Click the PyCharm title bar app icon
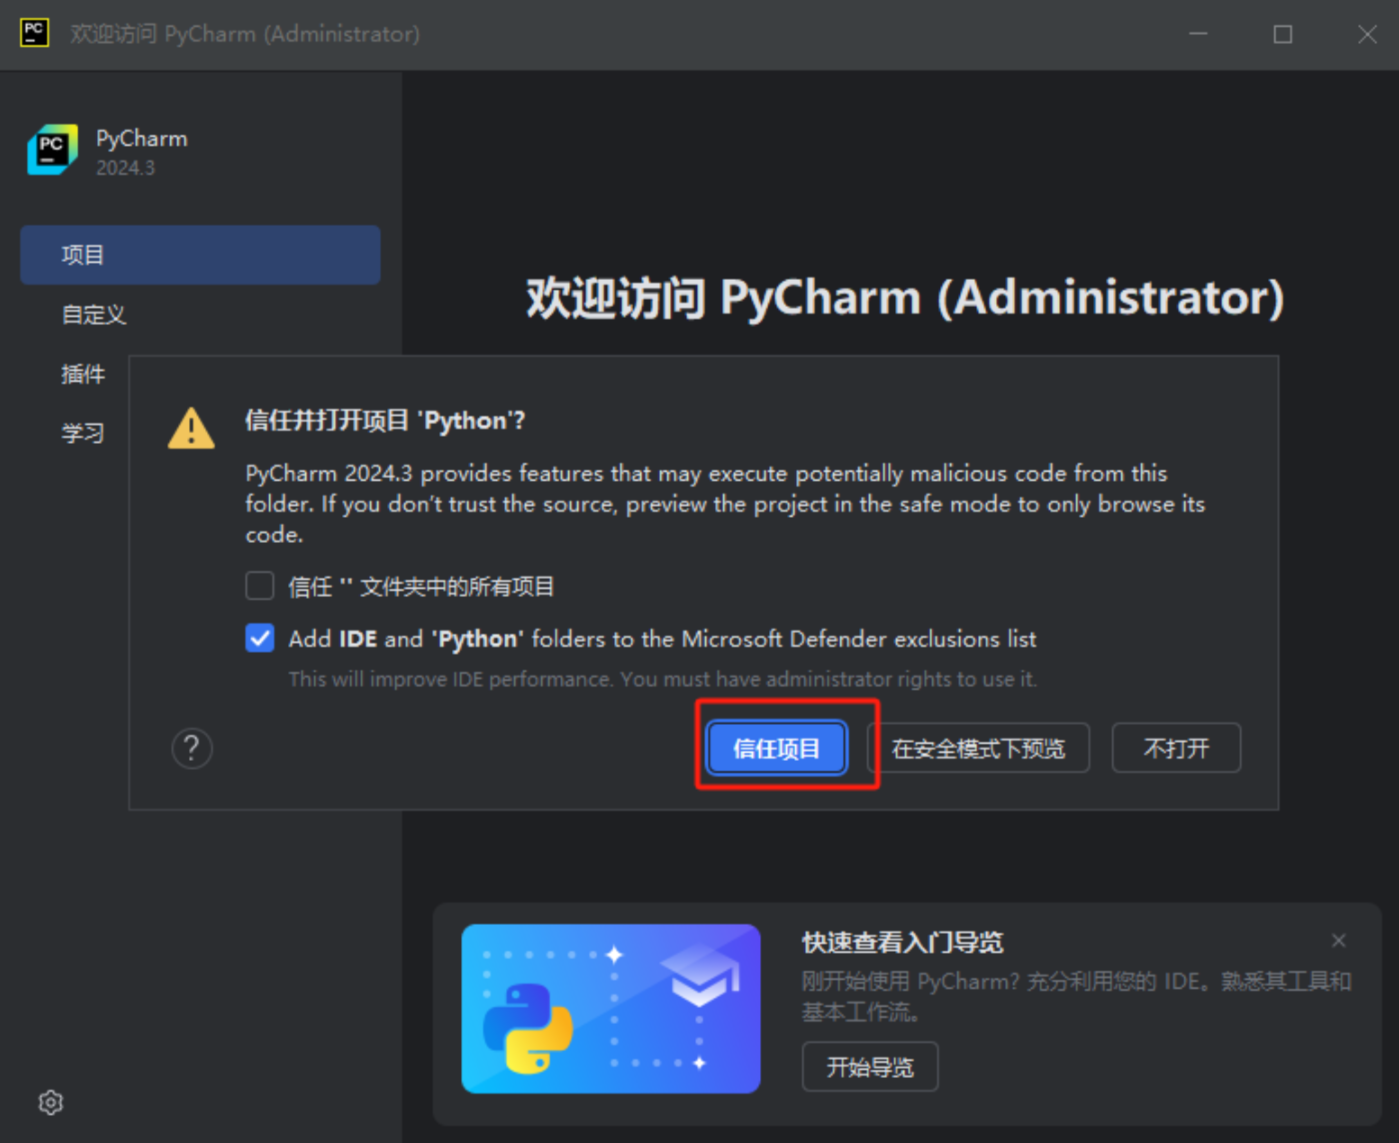The width and height of the screenshot is (1399, 1143). [x=34, y=33]
